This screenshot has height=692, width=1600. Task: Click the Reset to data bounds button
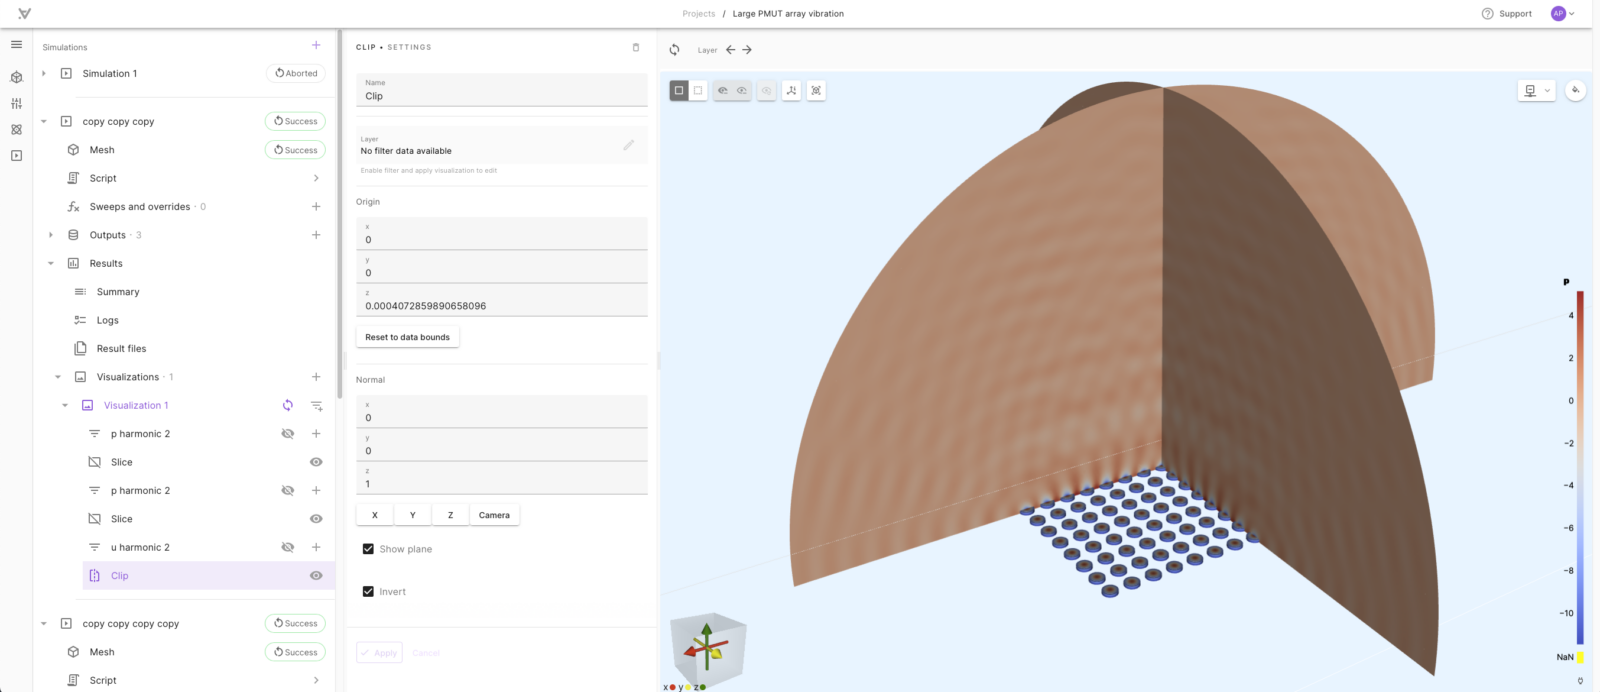point(408,337)
